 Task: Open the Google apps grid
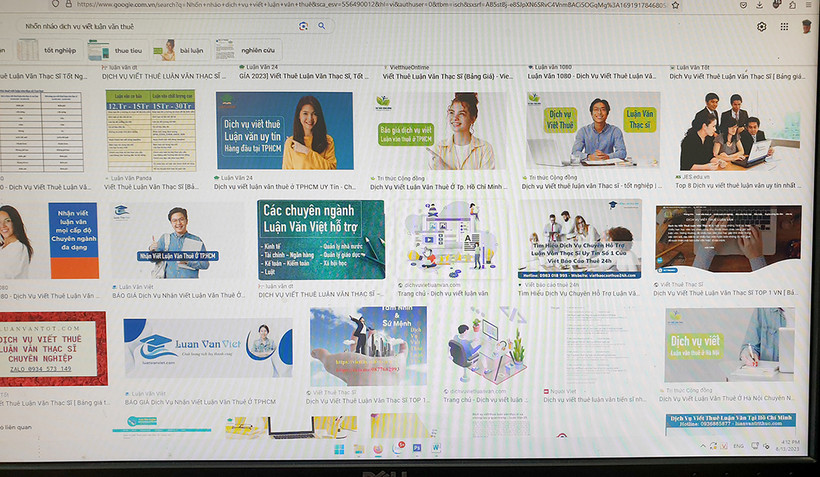coord(785,27)
